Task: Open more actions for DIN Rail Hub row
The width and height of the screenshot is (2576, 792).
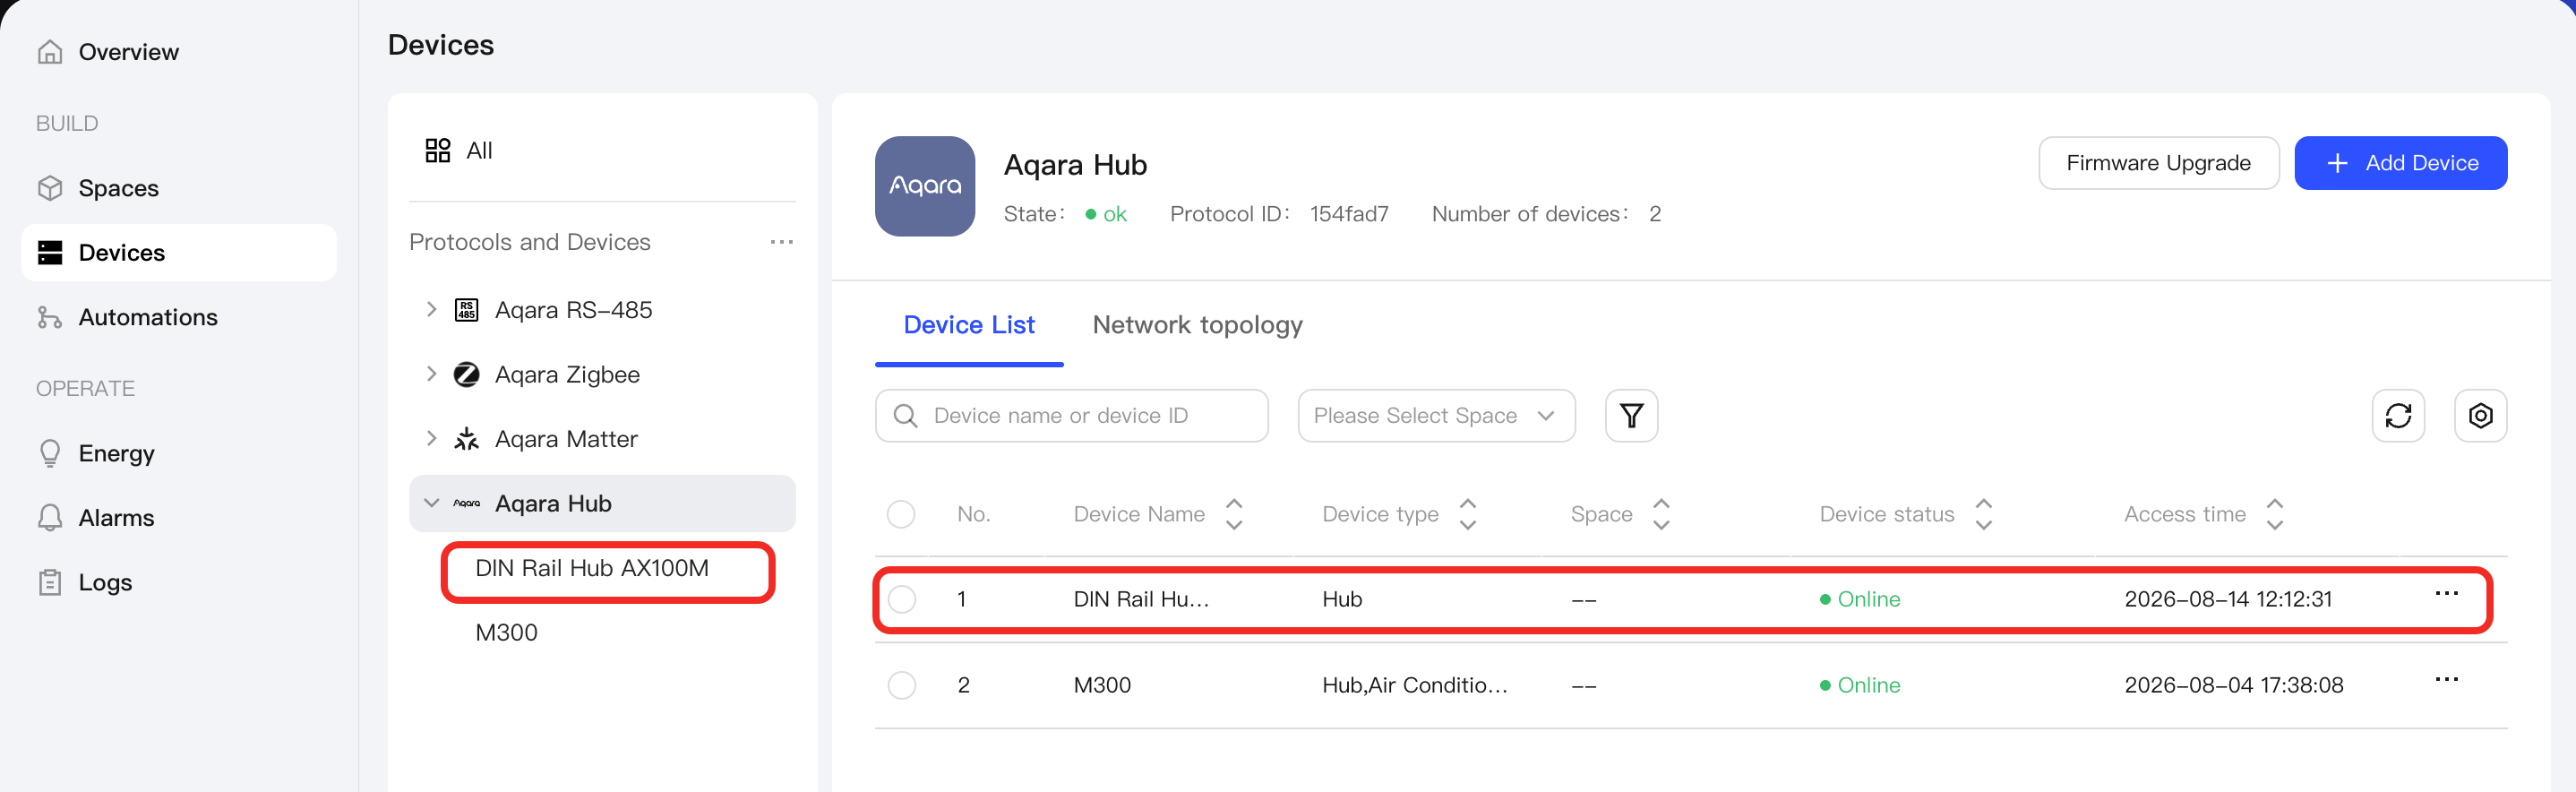Action: [2446, 594]
